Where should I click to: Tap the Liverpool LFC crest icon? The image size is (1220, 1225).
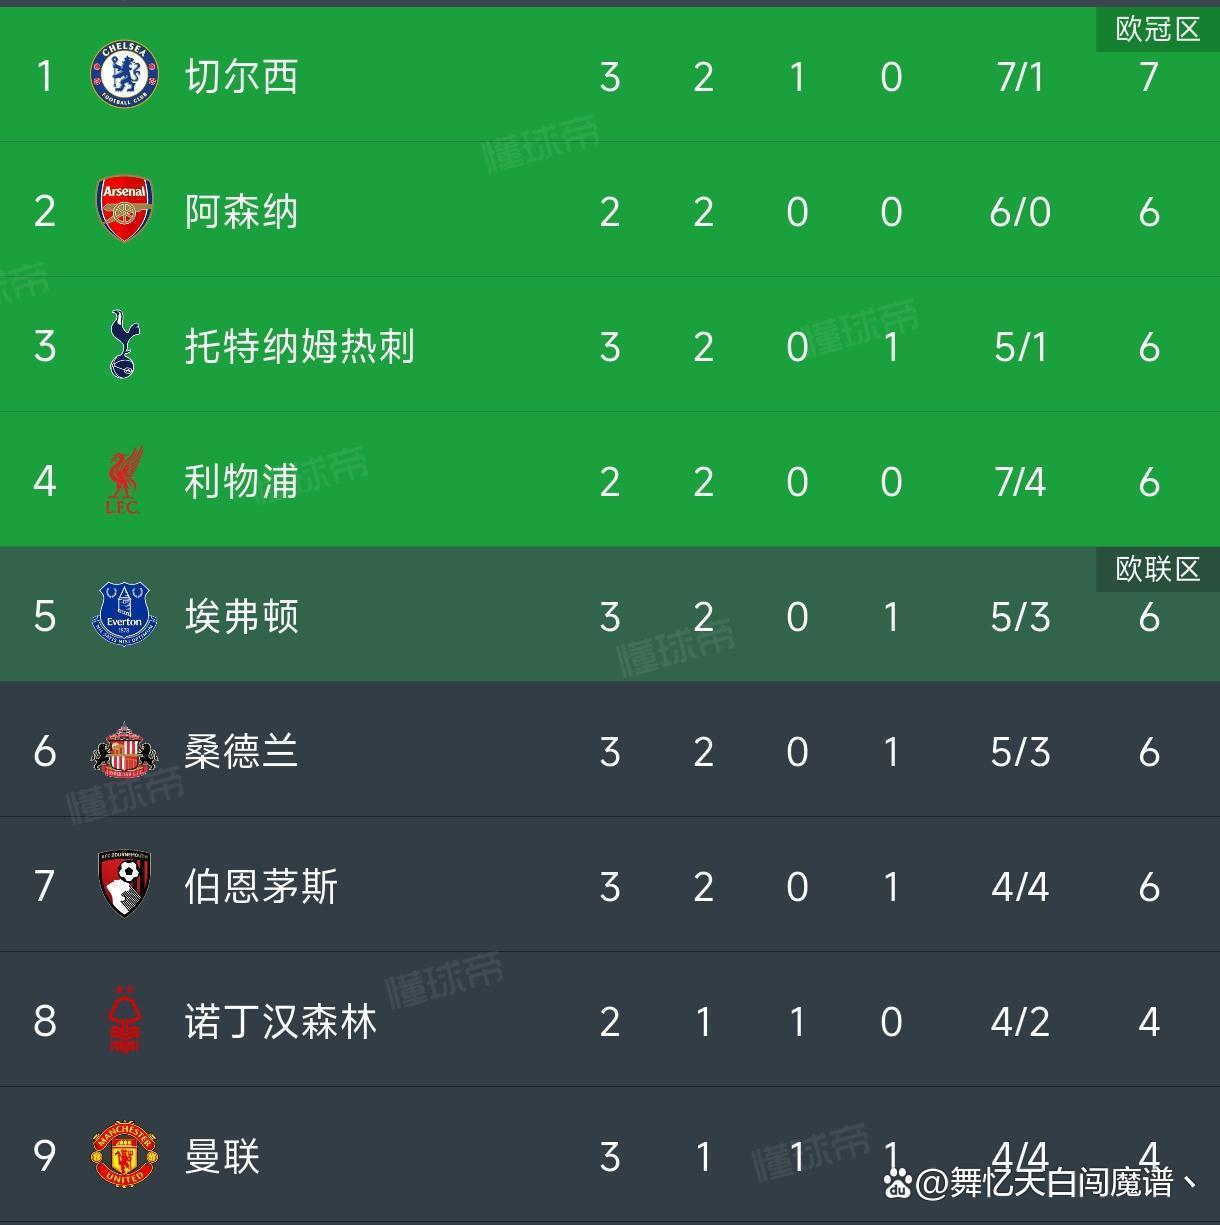click(x=124, y=481)
